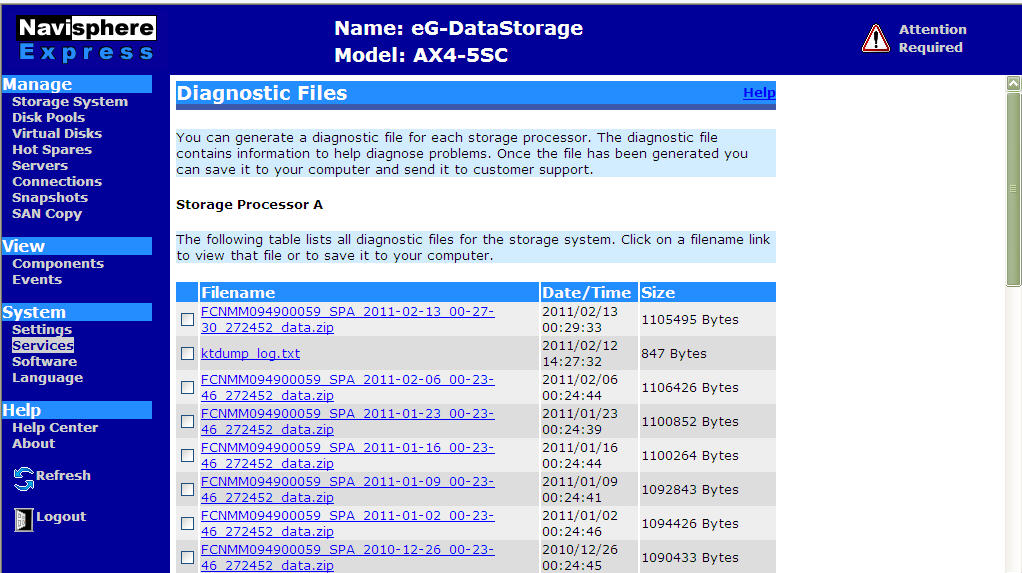Select the 2011-01-02 data.zip checkbox

tap(188, 523)
